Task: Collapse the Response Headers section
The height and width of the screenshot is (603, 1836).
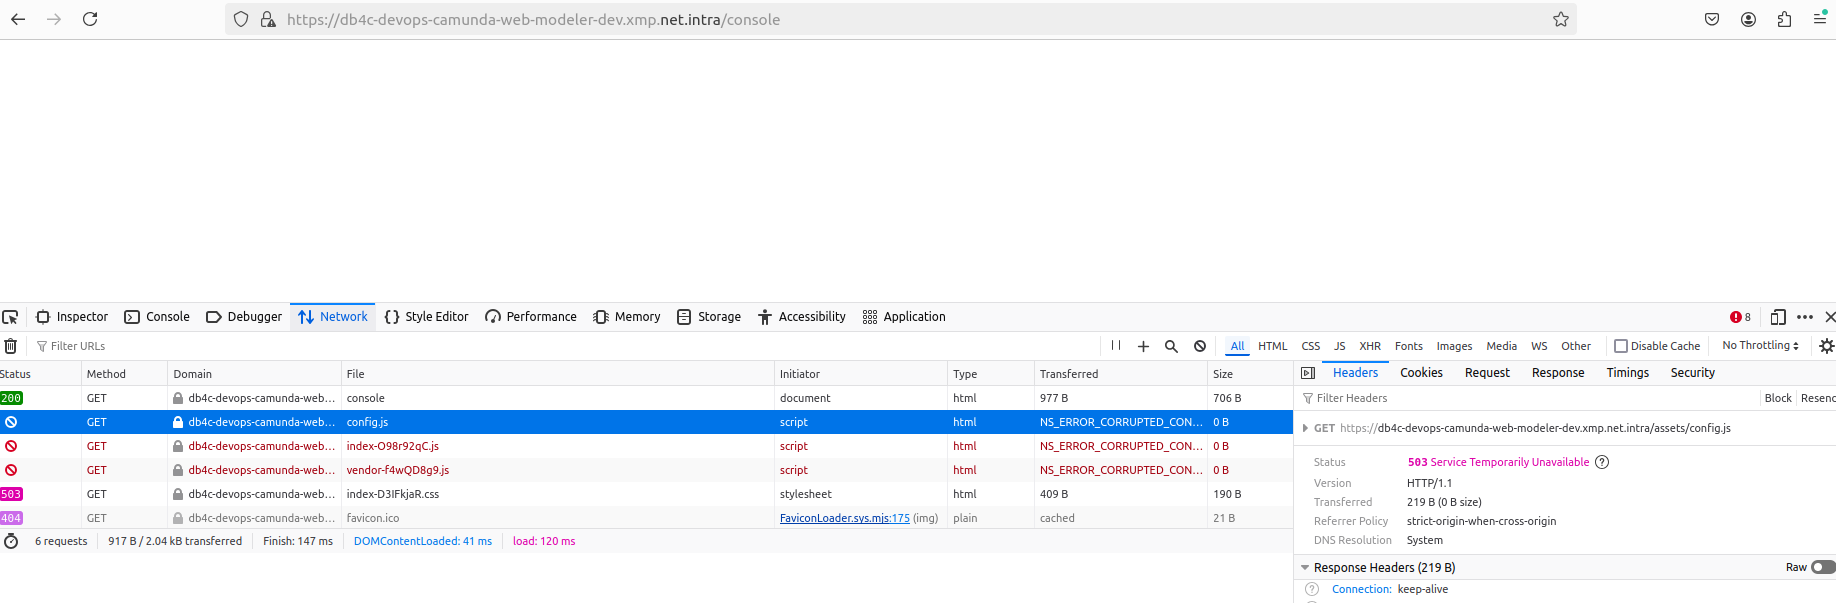Action: click(1305, 568)
